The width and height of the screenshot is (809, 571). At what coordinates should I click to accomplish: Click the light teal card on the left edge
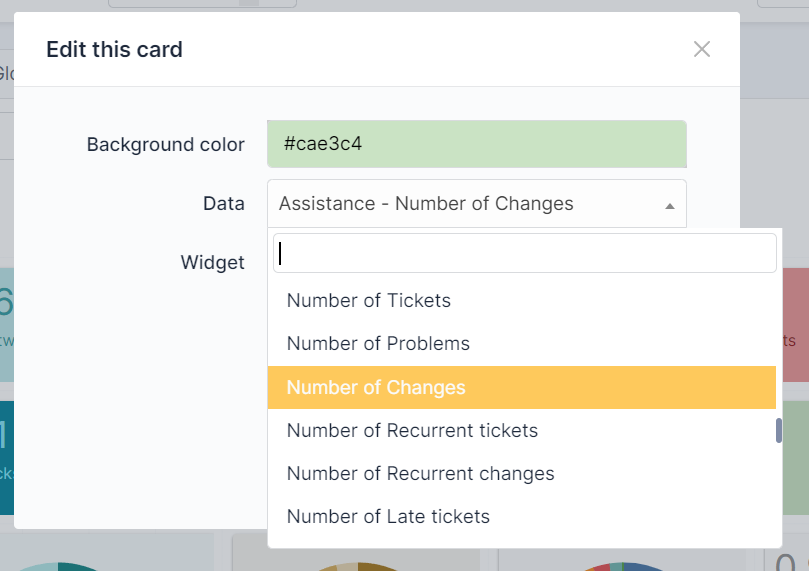tap(7, 325)
